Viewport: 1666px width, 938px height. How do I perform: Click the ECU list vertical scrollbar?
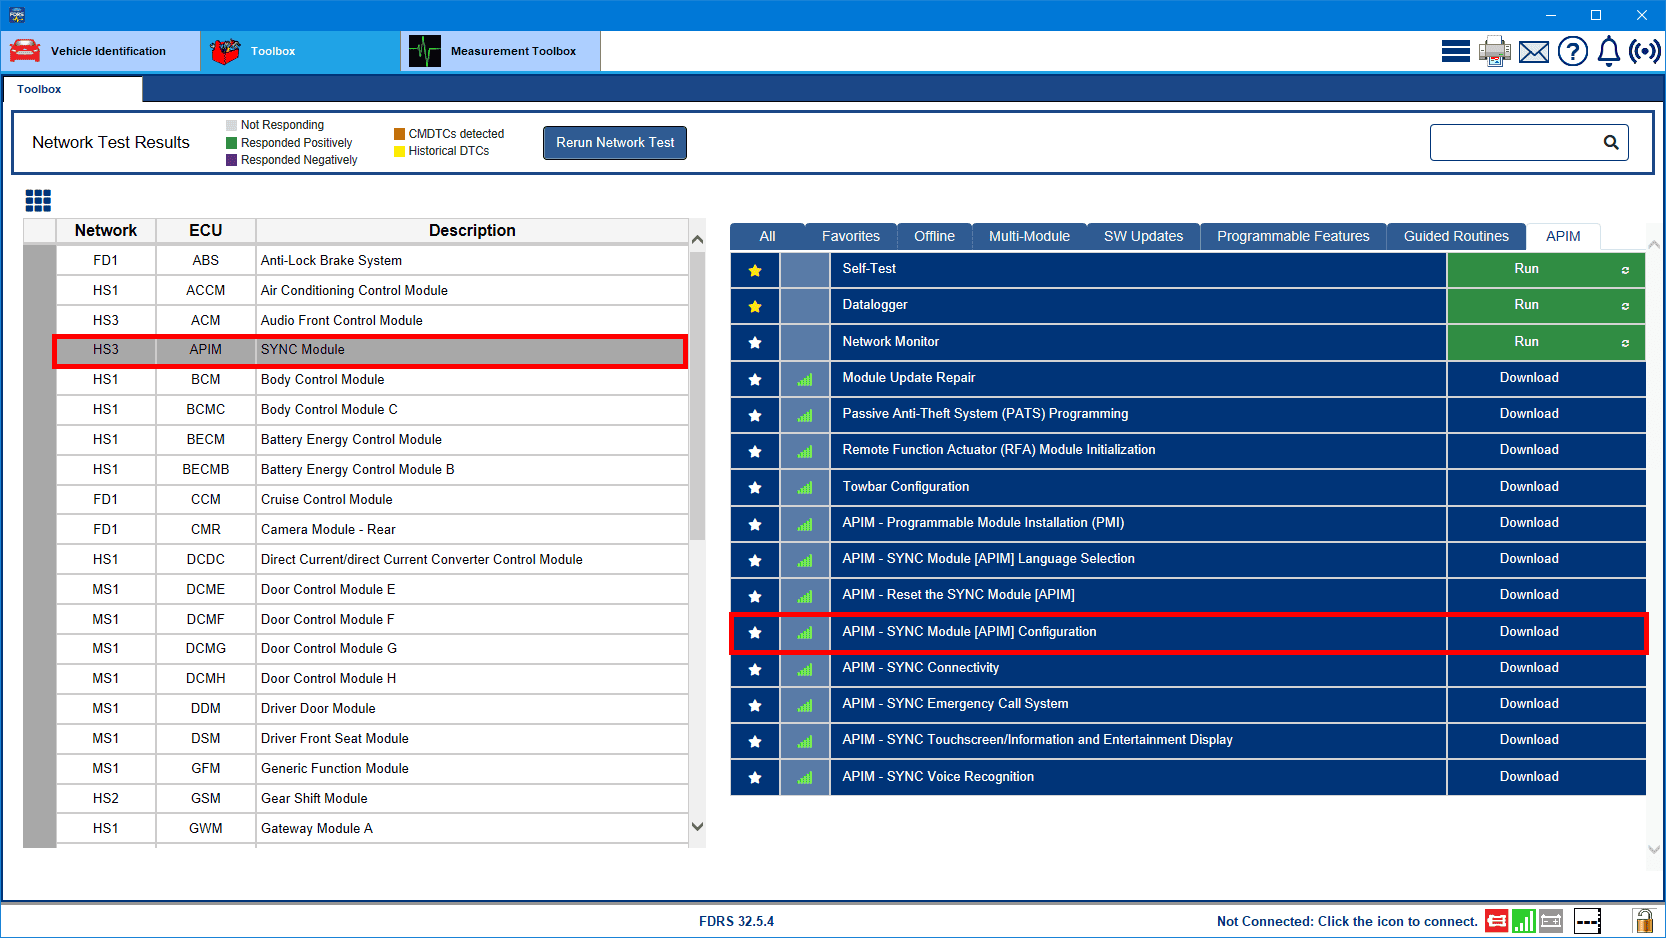tap(697, 400)
